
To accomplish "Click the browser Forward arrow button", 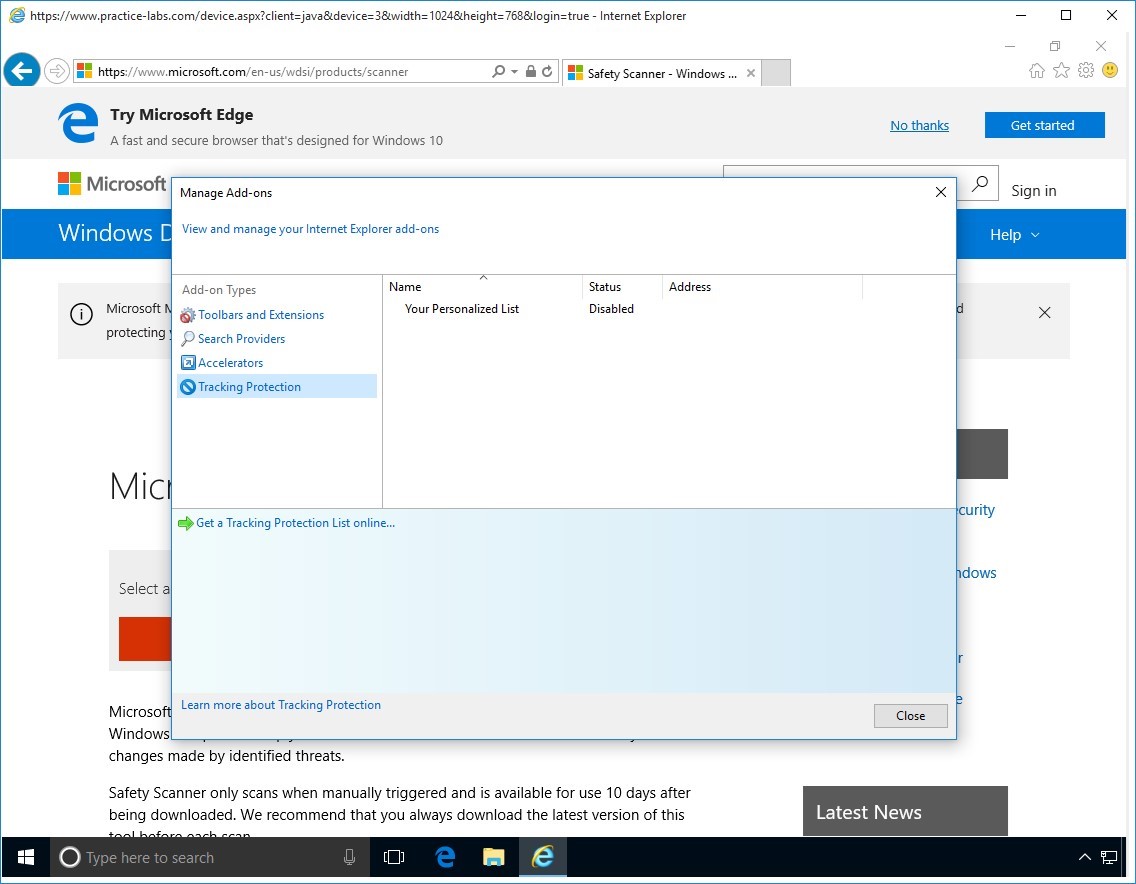I will point(57,71).
